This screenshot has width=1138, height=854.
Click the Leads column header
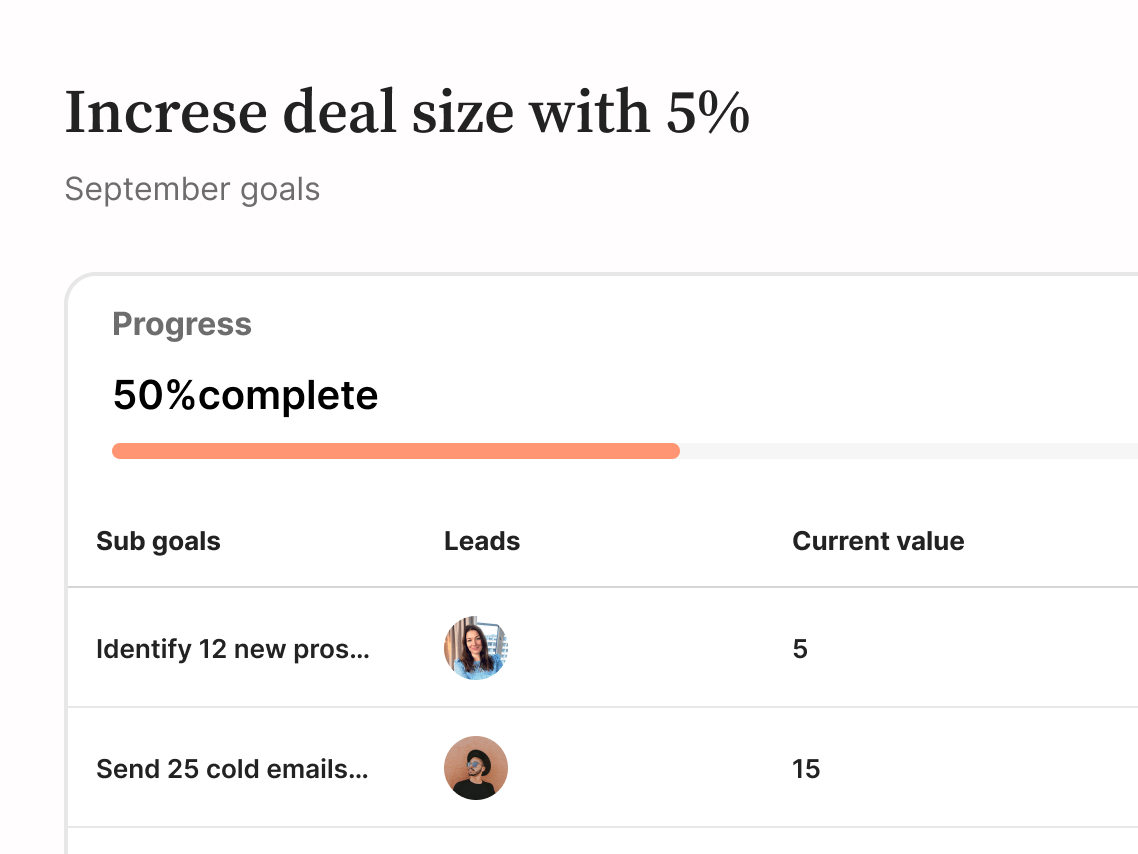[482, 541]
